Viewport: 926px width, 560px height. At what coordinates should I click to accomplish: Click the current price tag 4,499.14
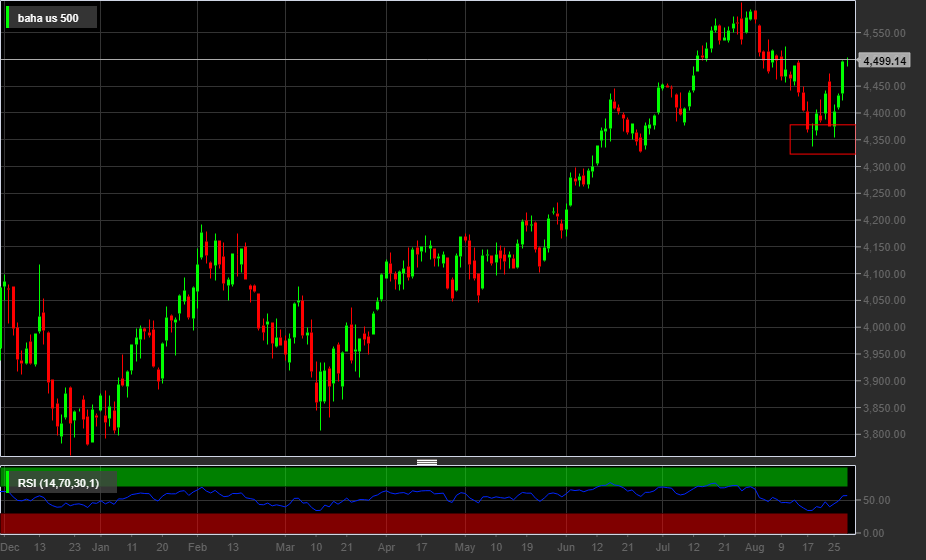(884, 61)
